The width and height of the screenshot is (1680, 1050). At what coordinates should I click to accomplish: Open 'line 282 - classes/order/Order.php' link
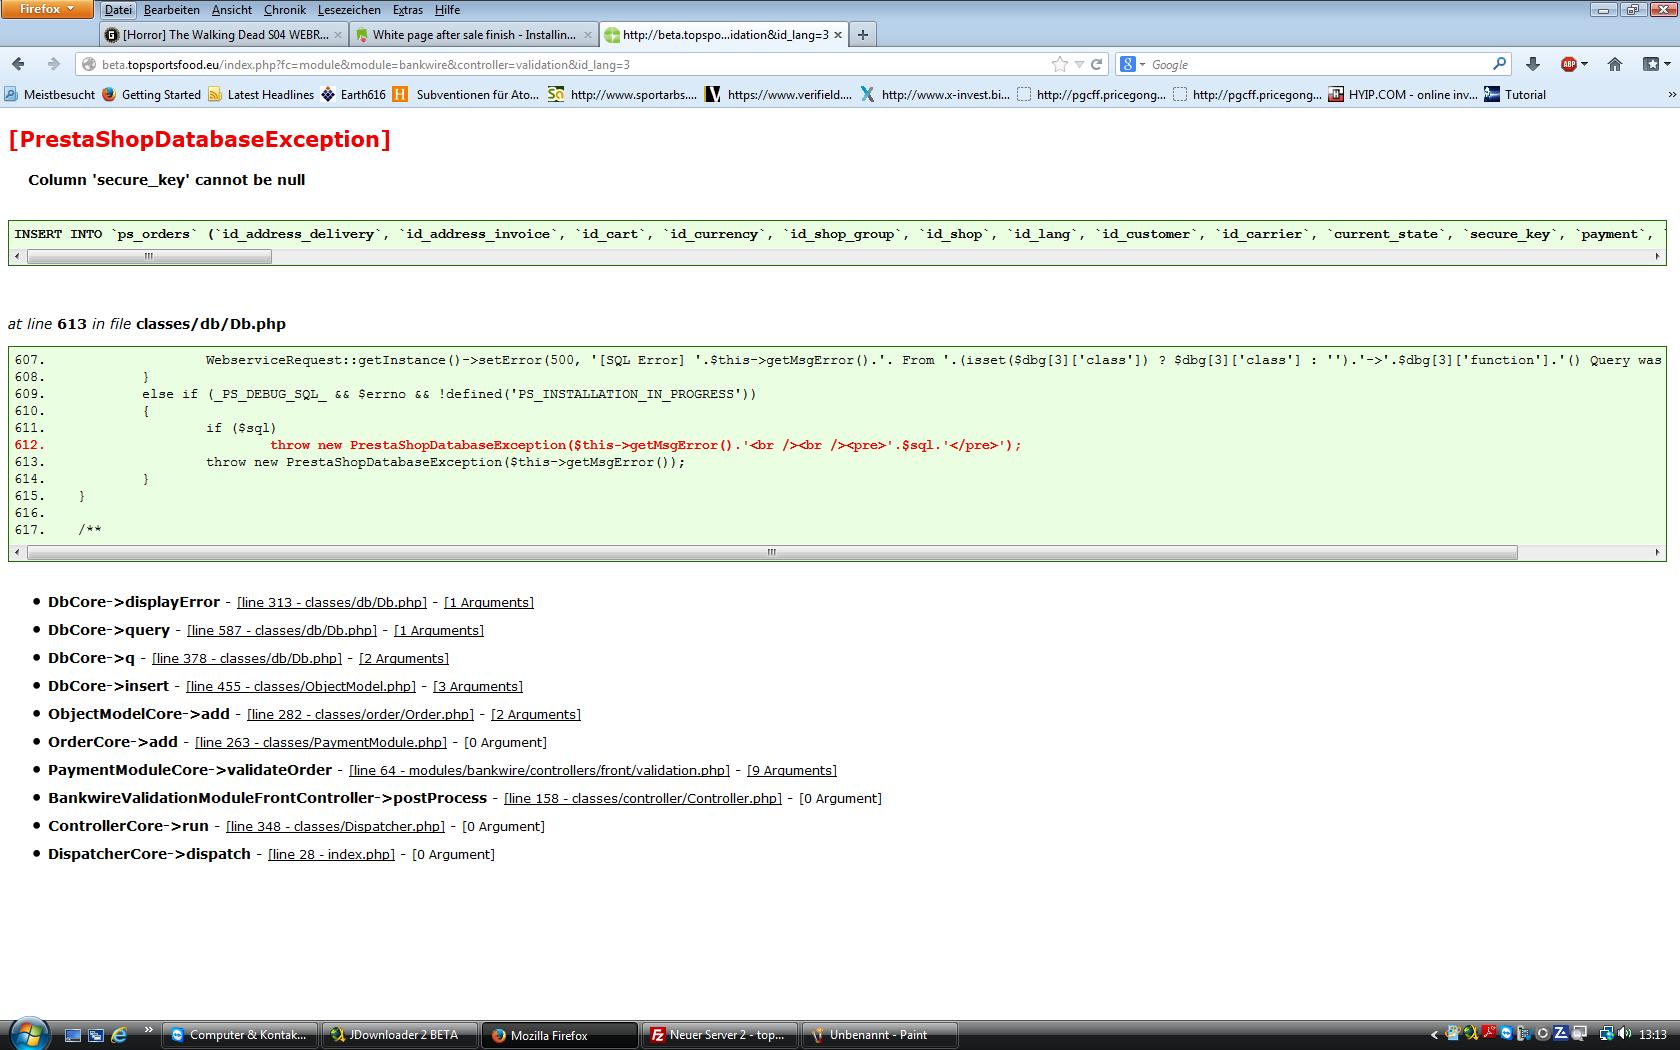[360, 715]
